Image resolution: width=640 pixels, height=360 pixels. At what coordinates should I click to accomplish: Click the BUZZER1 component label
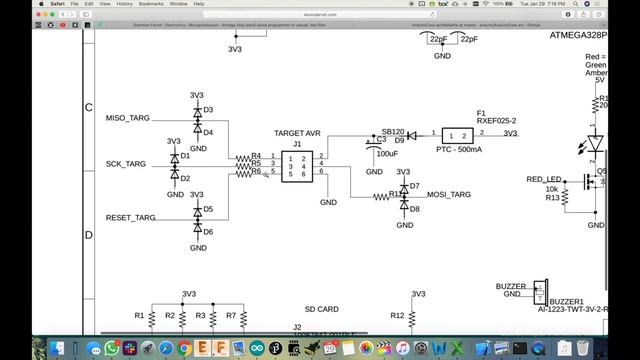(x=567, y=302)
